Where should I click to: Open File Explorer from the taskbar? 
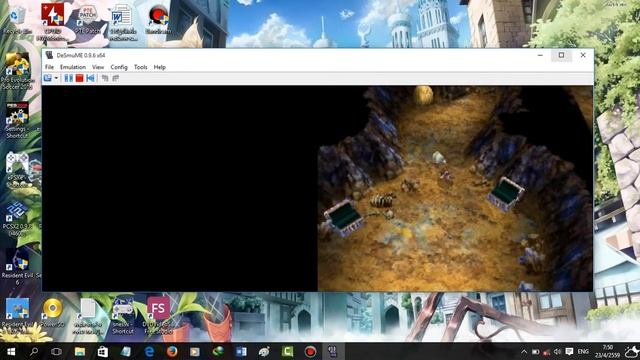[x=80, y=351]
